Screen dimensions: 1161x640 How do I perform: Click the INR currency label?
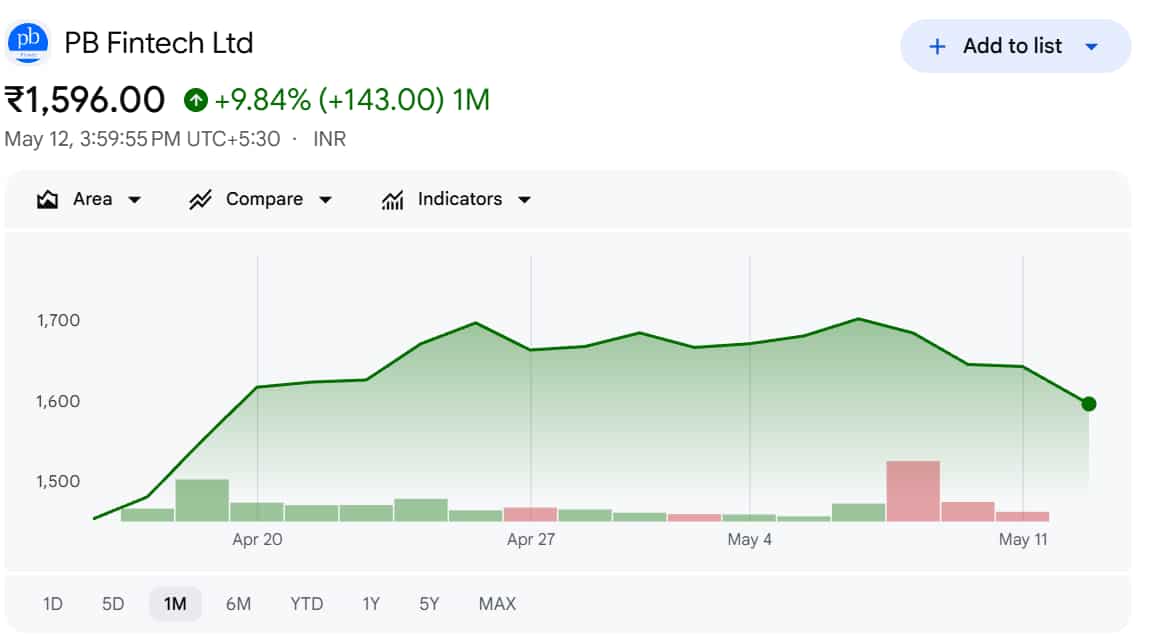329,139
